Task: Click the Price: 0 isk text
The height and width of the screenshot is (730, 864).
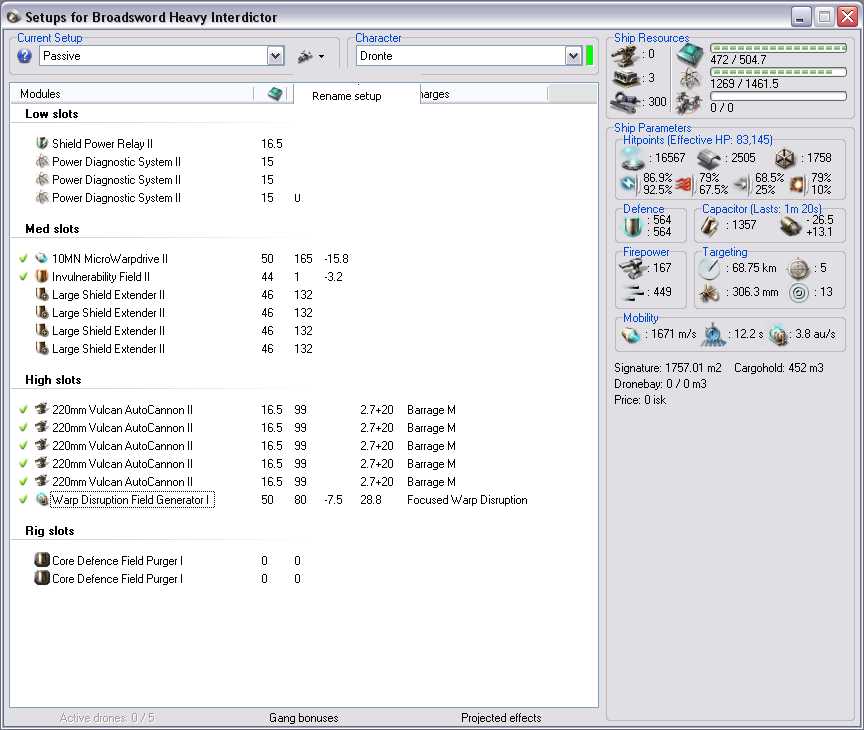Action: (640, 400)
